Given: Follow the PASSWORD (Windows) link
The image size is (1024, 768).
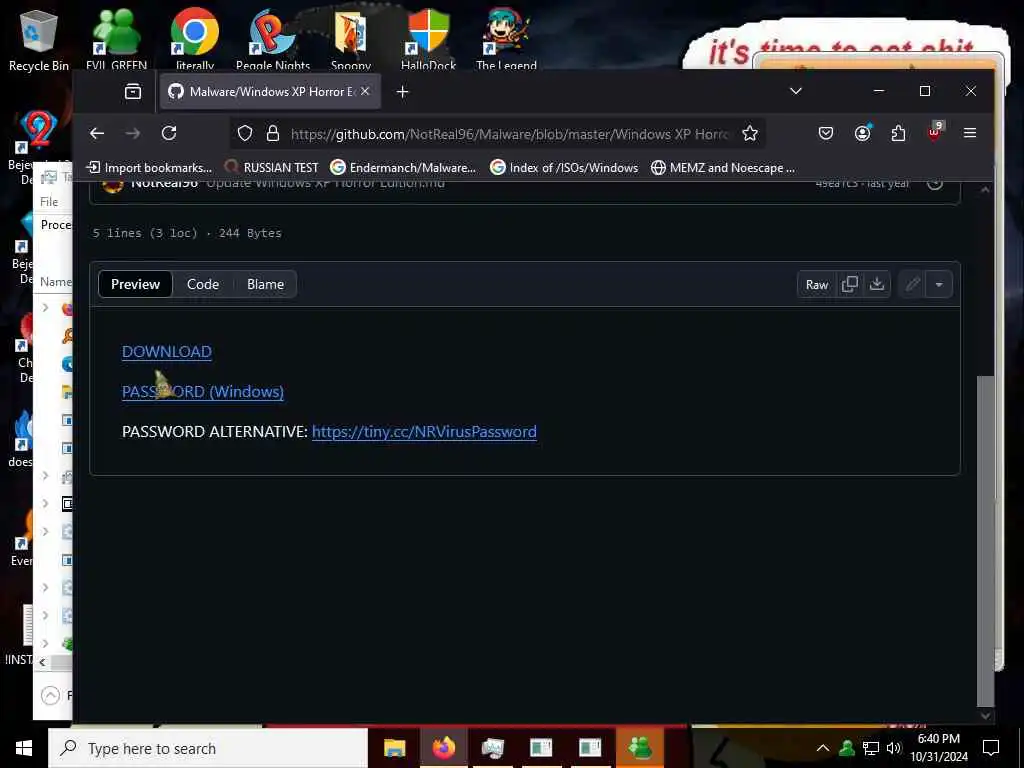Looking at the screenshot, I should (202, 391).
